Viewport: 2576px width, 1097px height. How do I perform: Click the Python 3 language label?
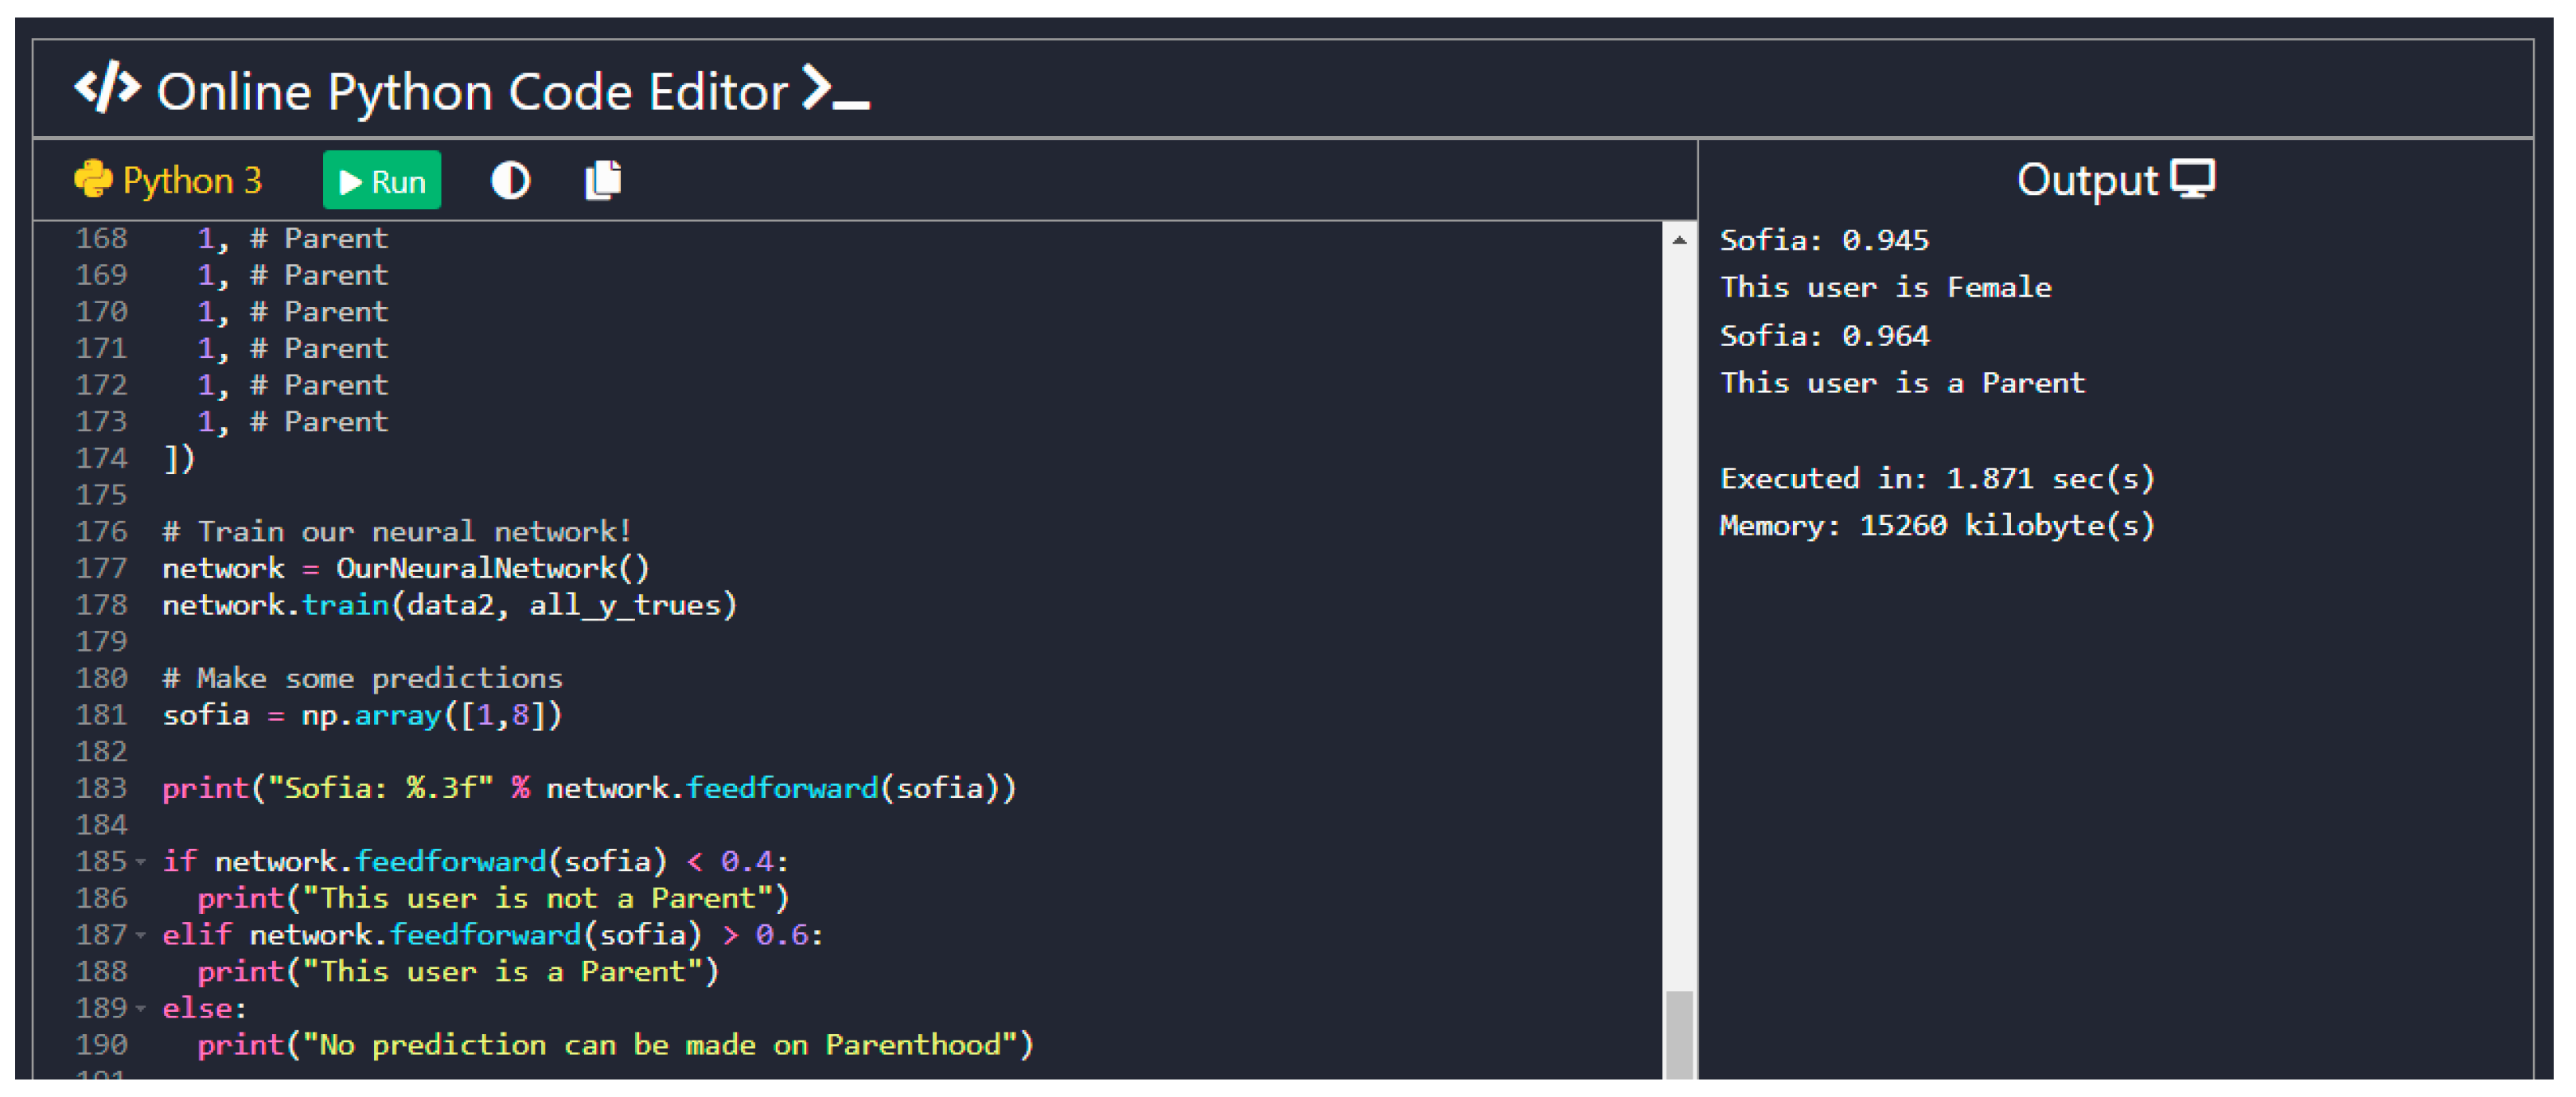pyautogui.click(x=191, y=181)
